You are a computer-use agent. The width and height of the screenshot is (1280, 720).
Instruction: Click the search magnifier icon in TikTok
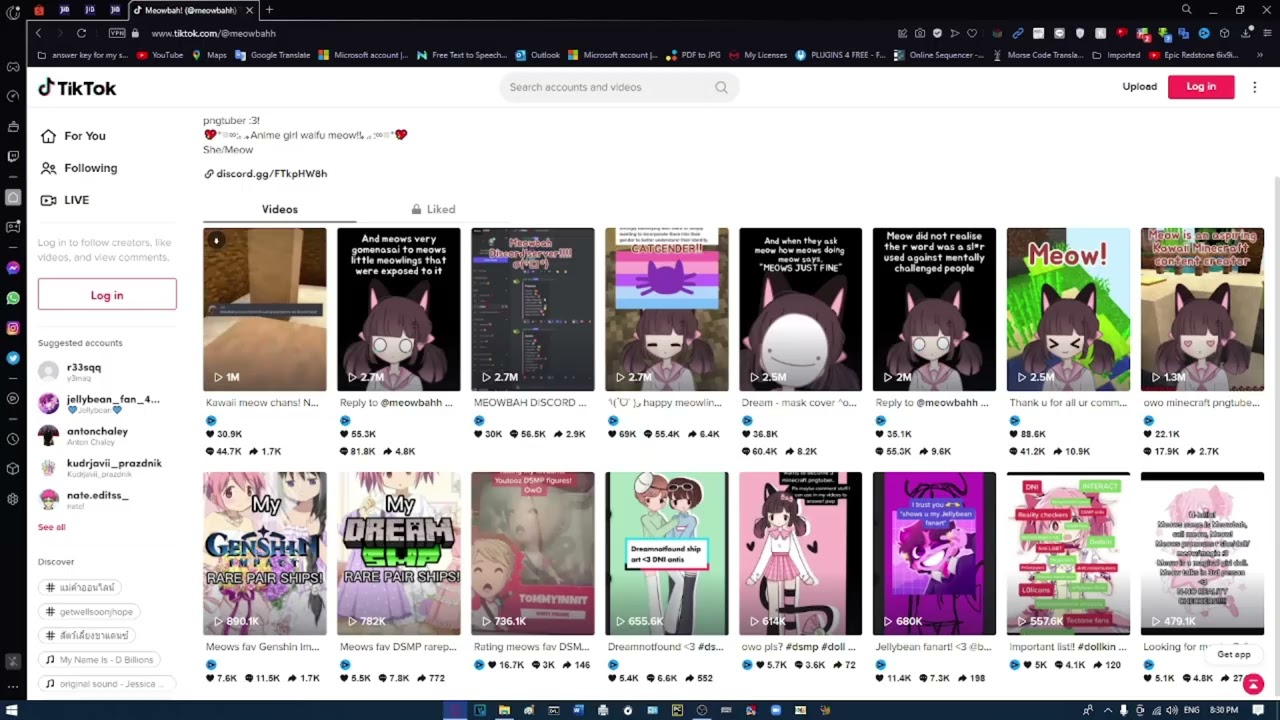(721, 87)
